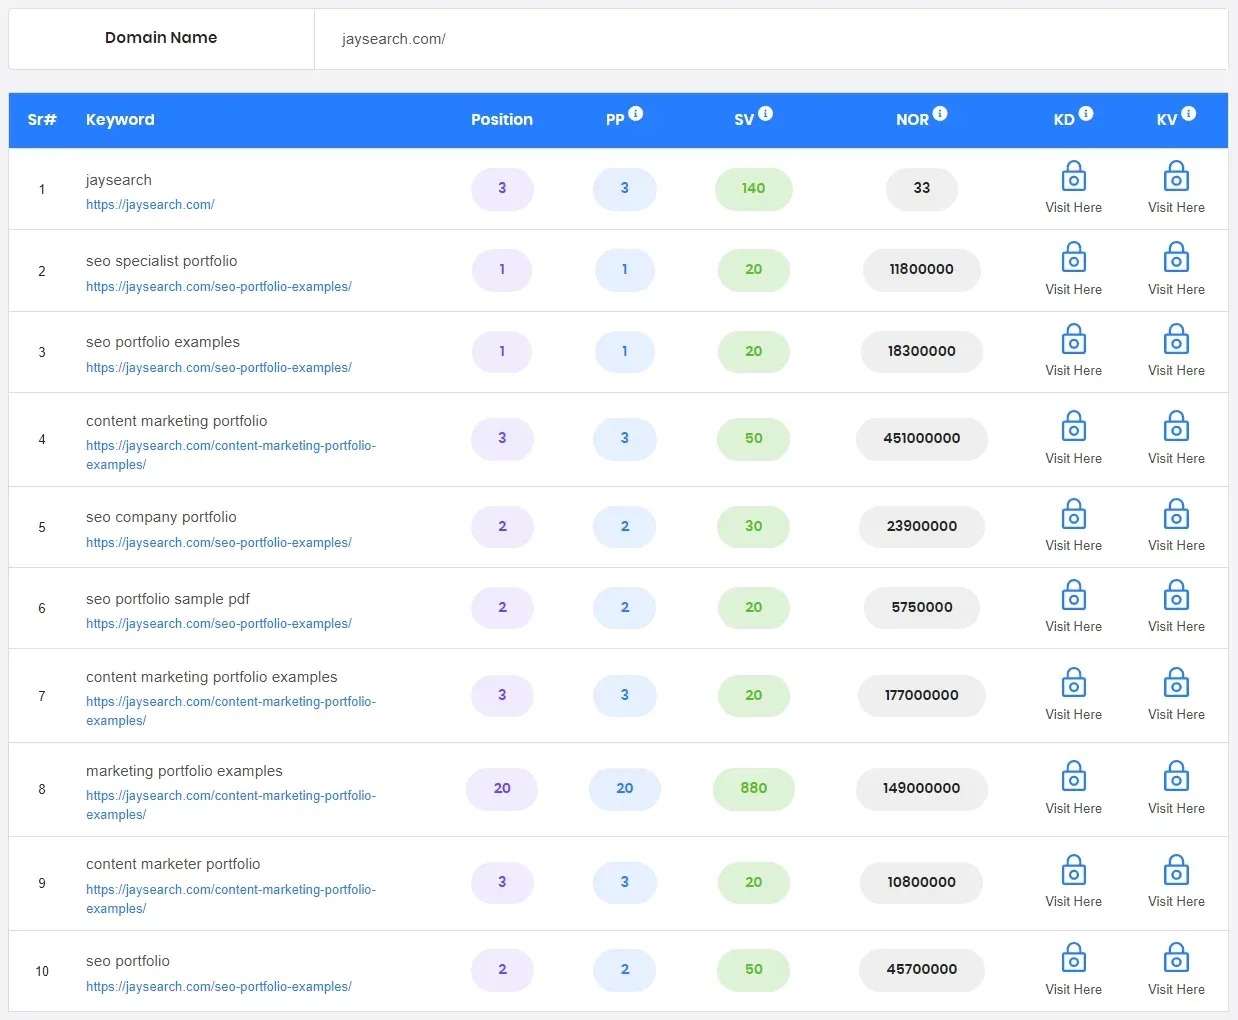Click KD lock icon for seo specialist portfolio

(1074, 257)
